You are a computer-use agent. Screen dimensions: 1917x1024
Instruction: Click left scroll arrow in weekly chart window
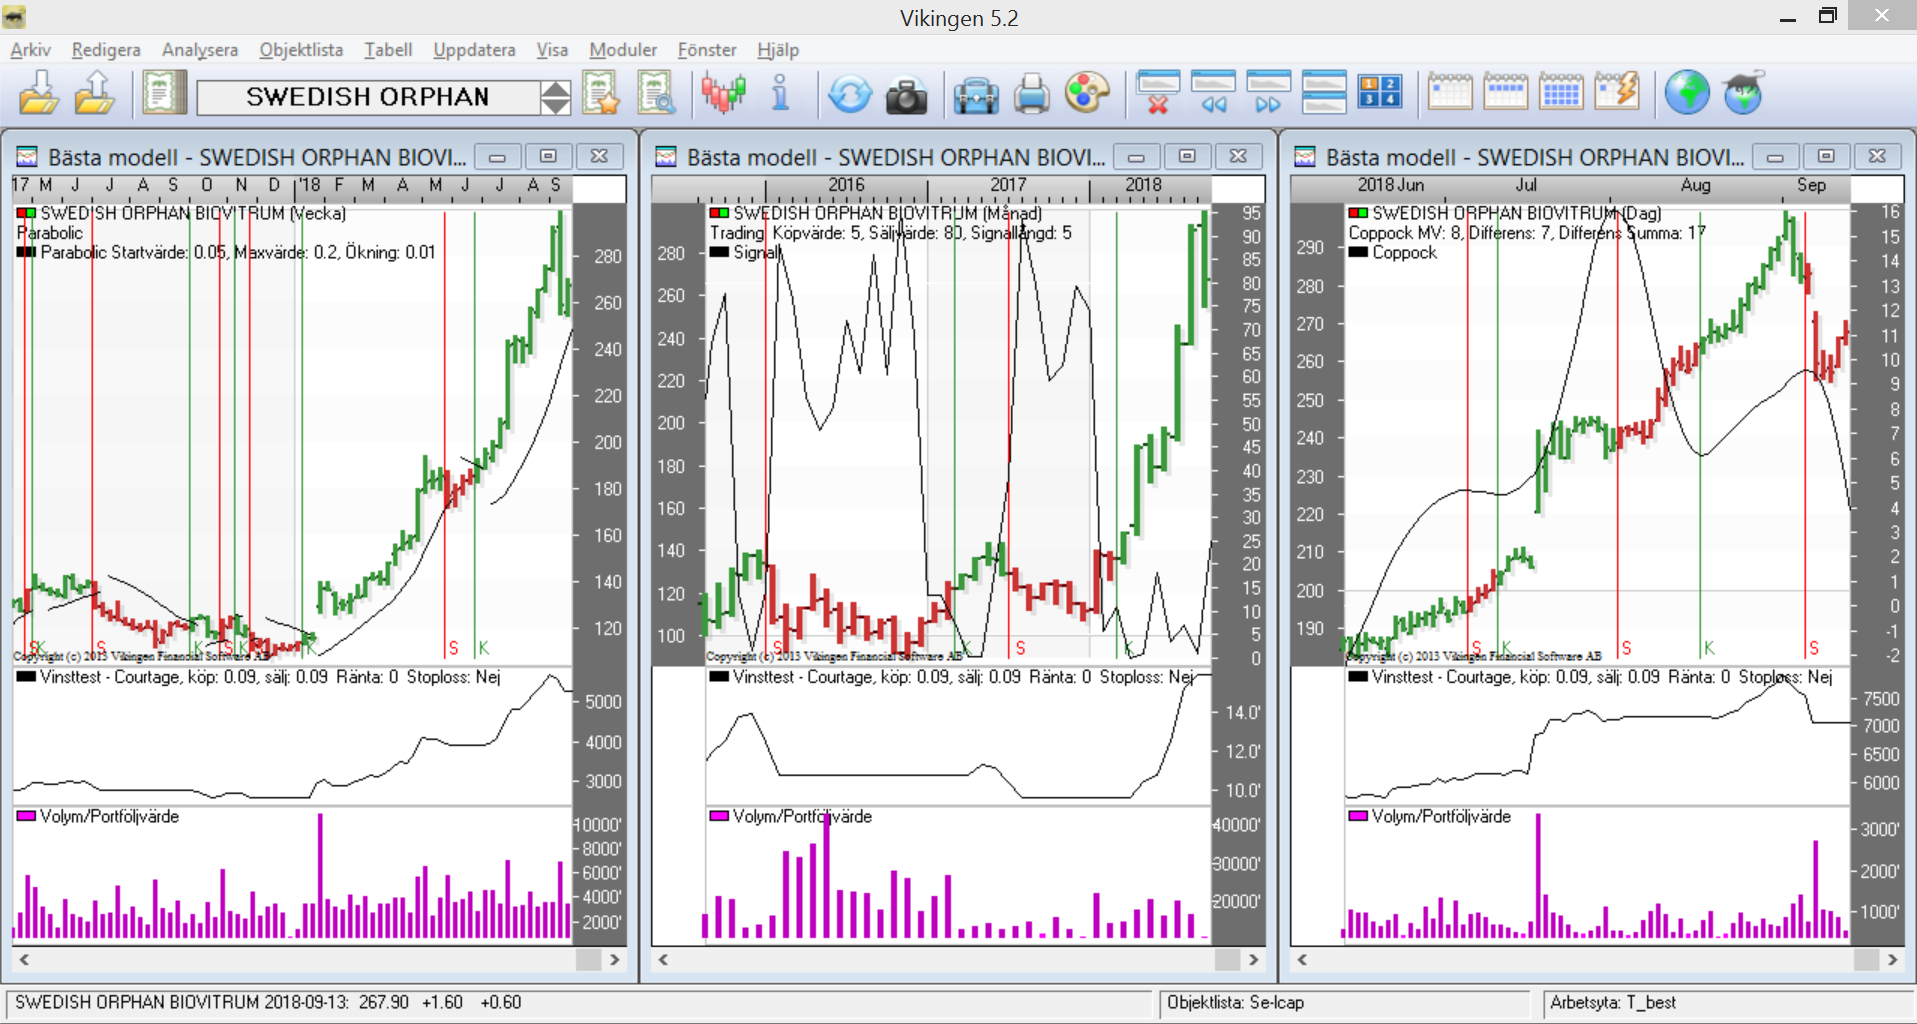[x=24, y=959]
